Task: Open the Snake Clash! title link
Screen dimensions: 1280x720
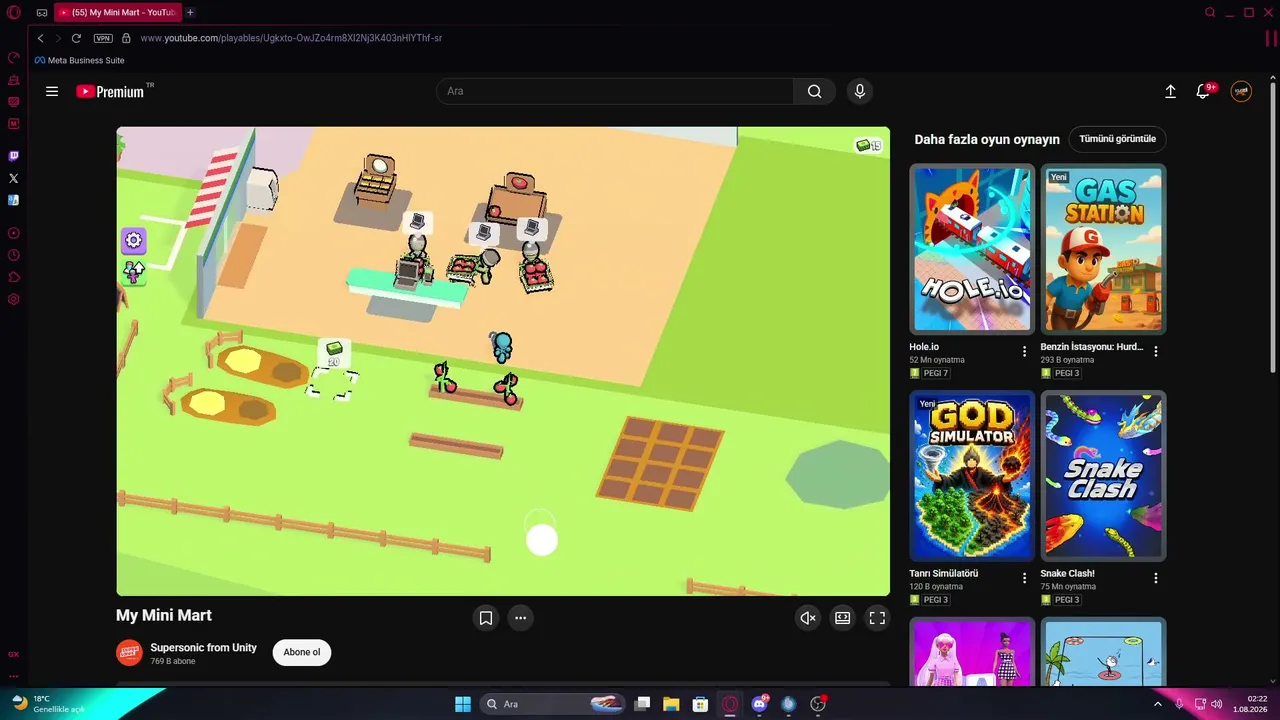Action: [x=1068, y=574]
